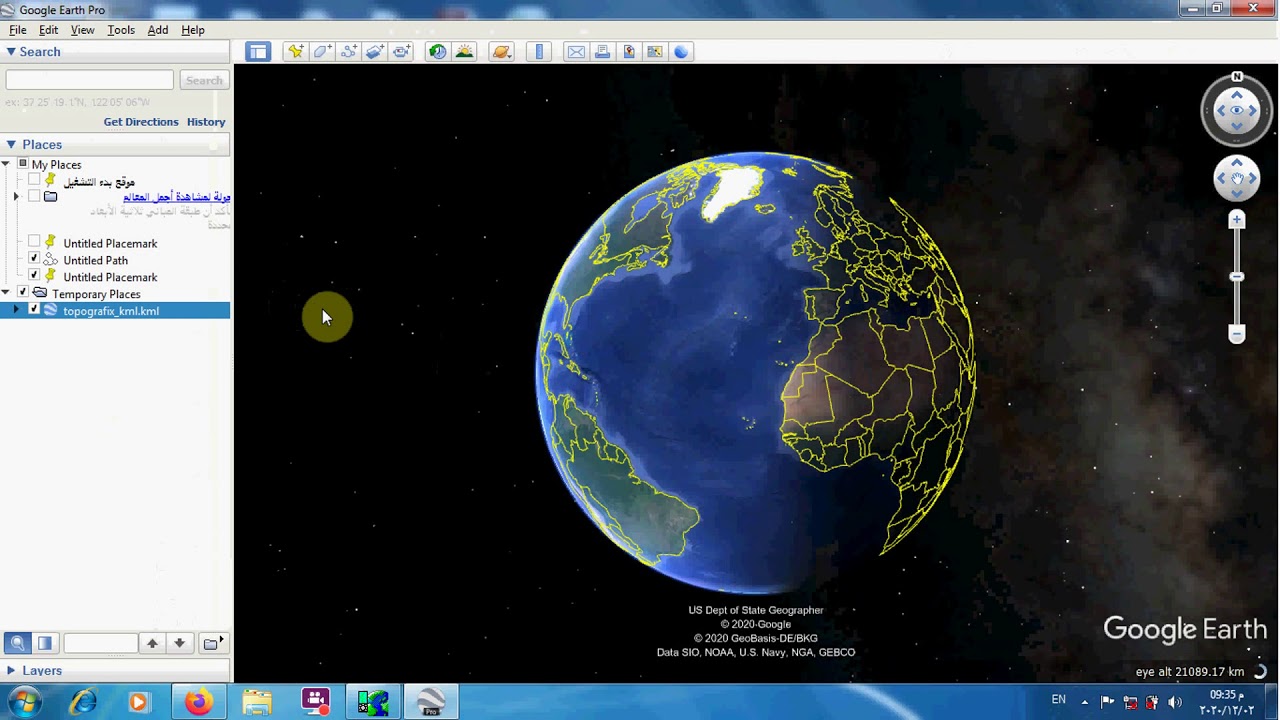Viewport: 1280px width, 720px height.
Task: Move selected place up arrow
Action: point(152,643)
